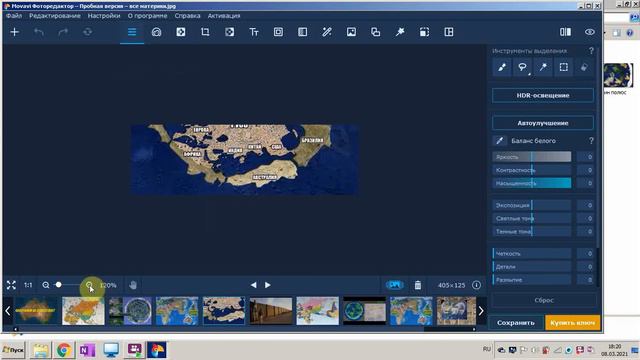This screenshot has height=360, width=640.
Task: Open the adjustments tab with the three-line icon
Action: point(132,32)
